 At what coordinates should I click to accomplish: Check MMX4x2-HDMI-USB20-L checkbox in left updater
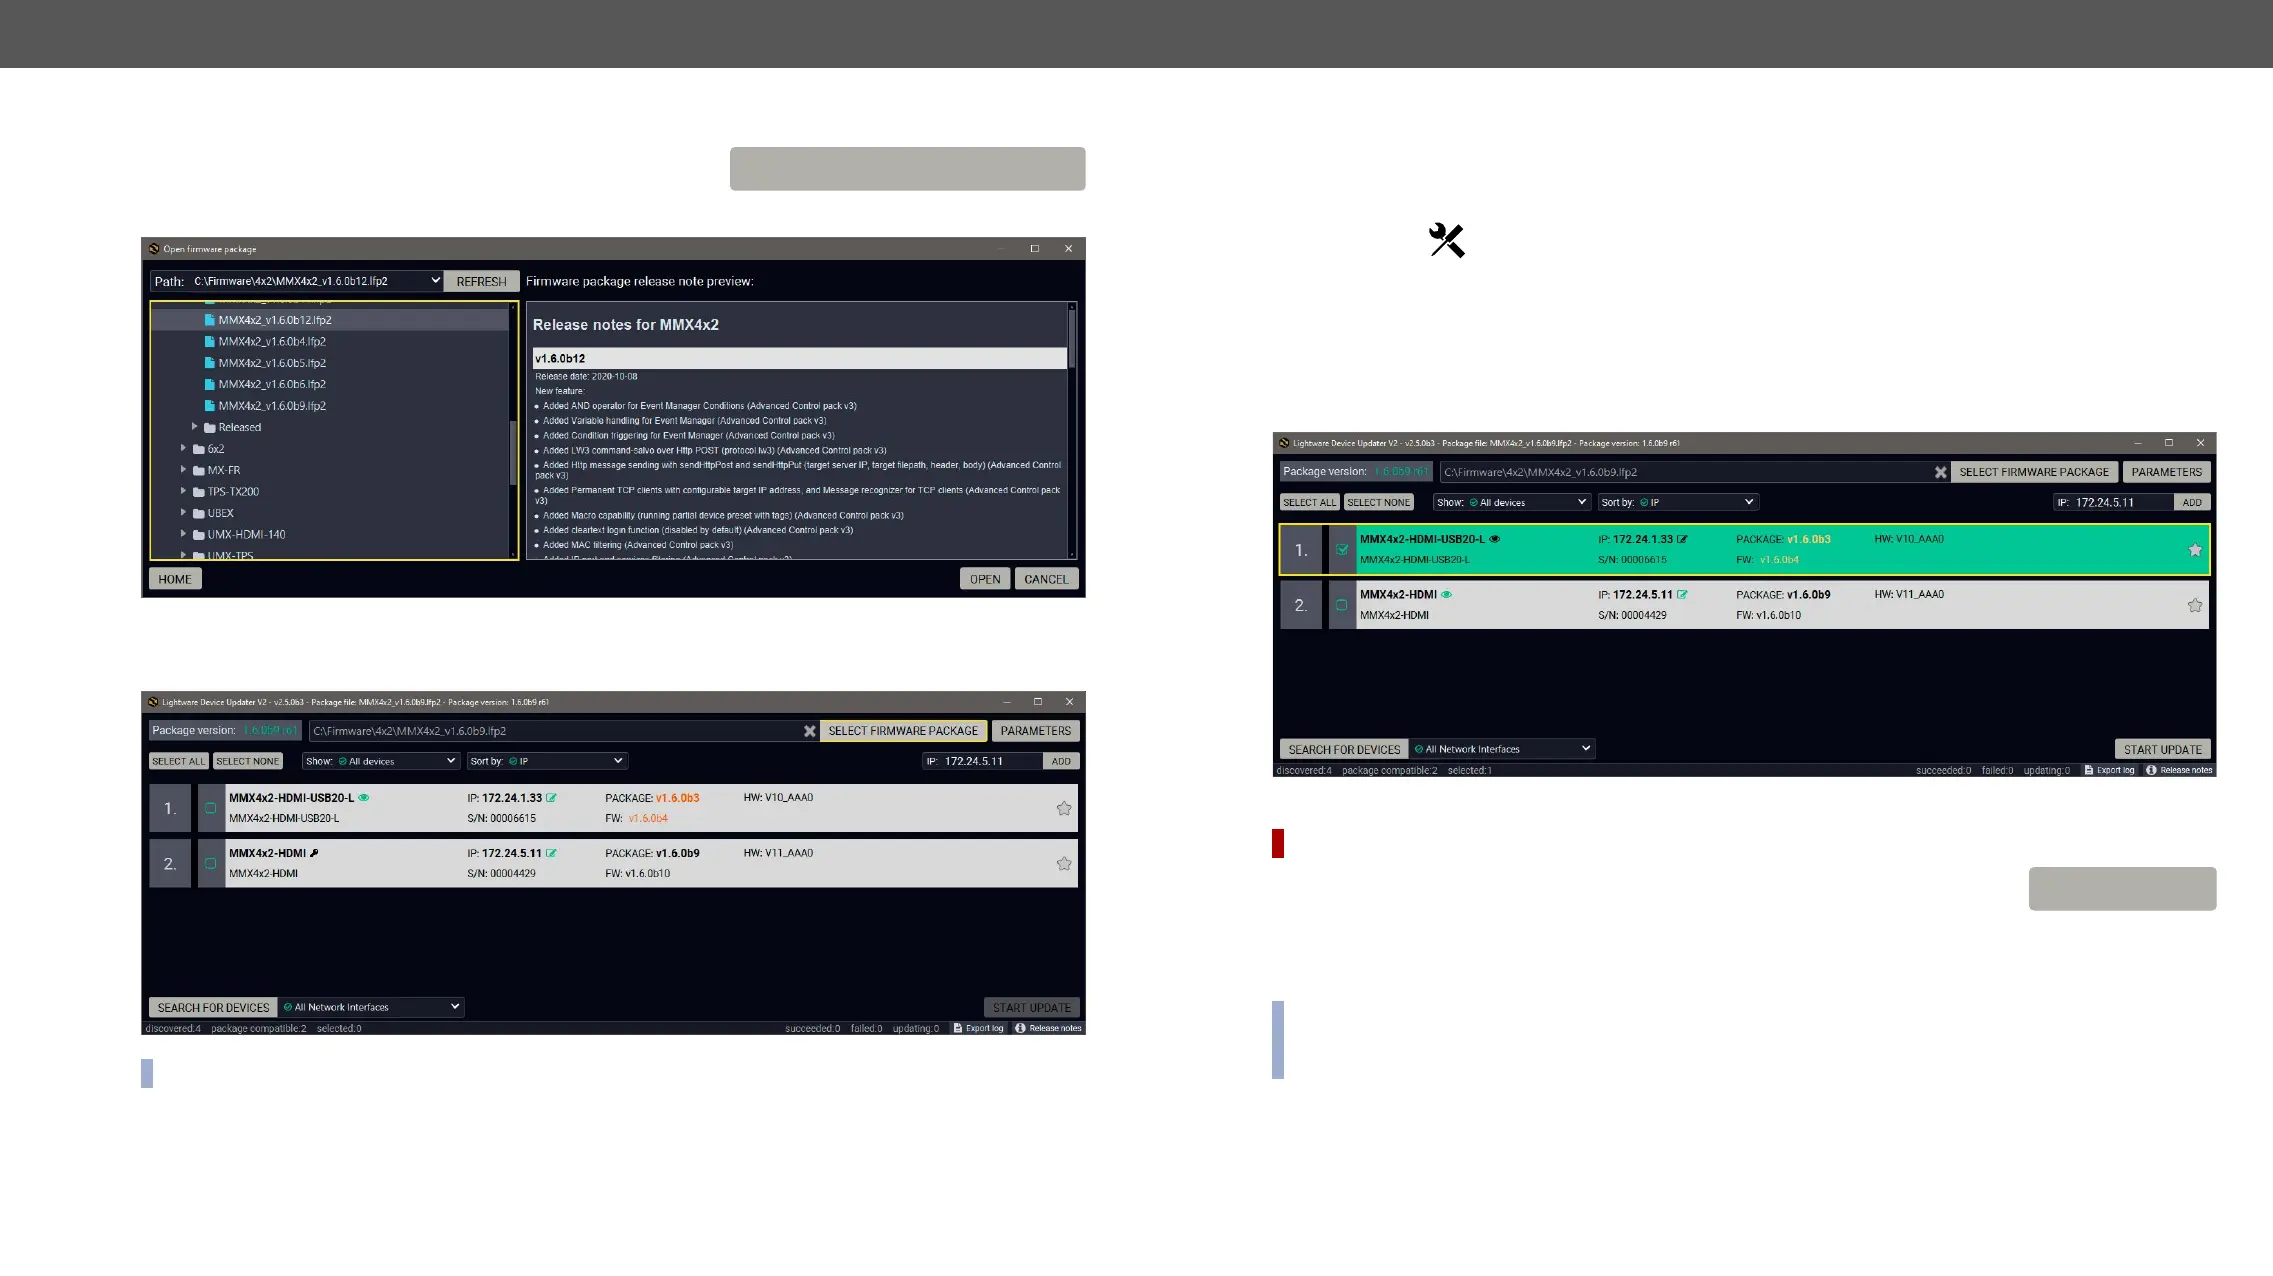click(x=210, y=808)
